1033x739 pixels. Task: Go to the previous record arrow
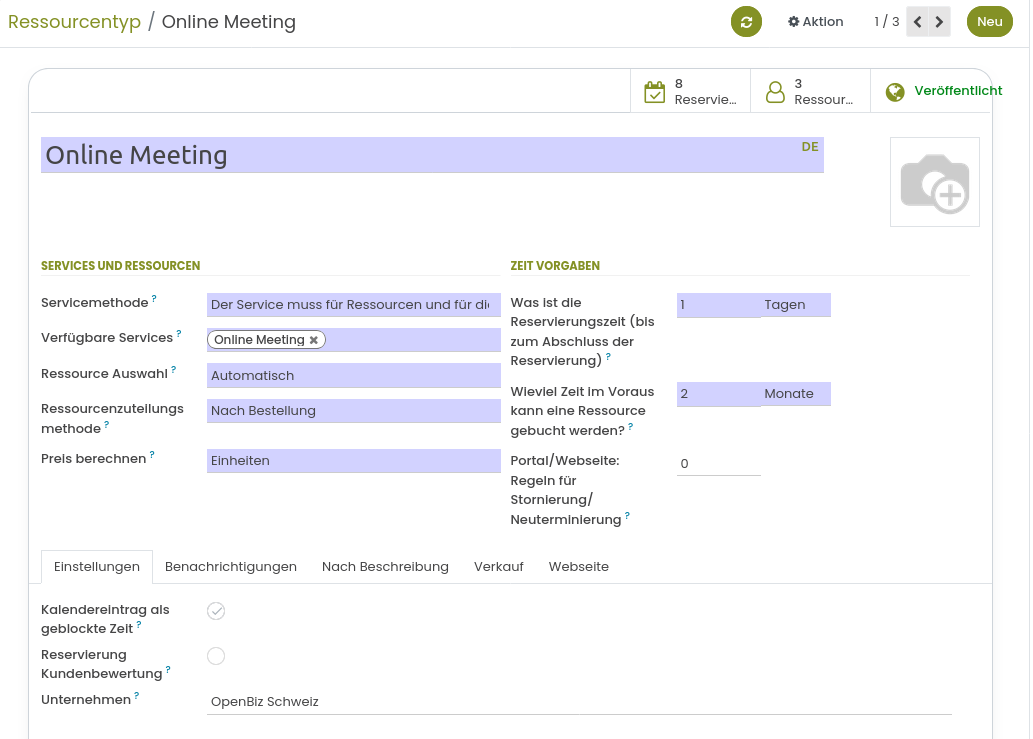tap(917, 22)
